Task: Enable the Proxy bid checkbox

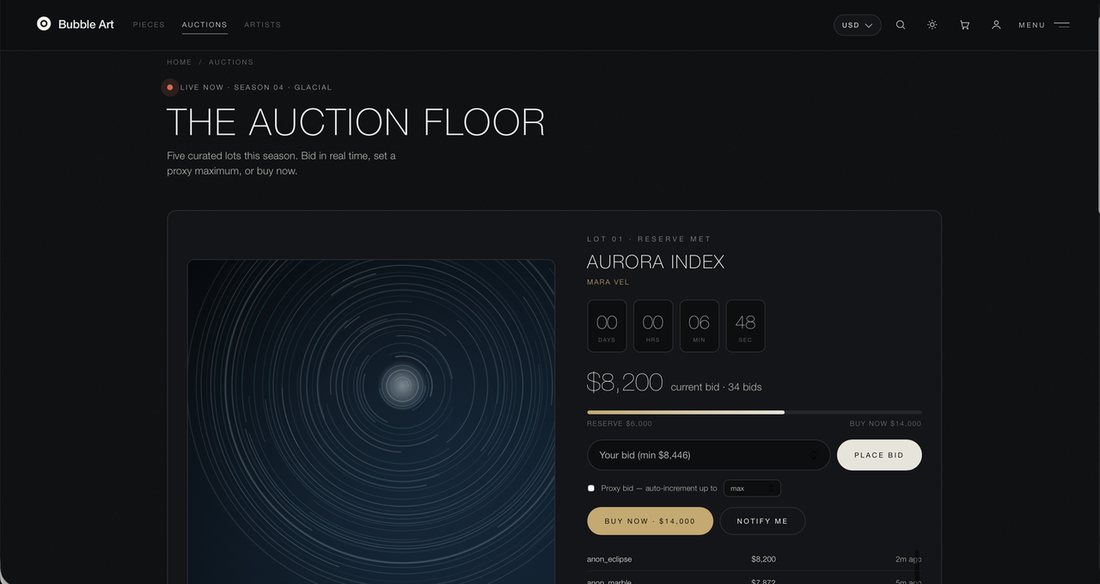Action: (591, 488)
